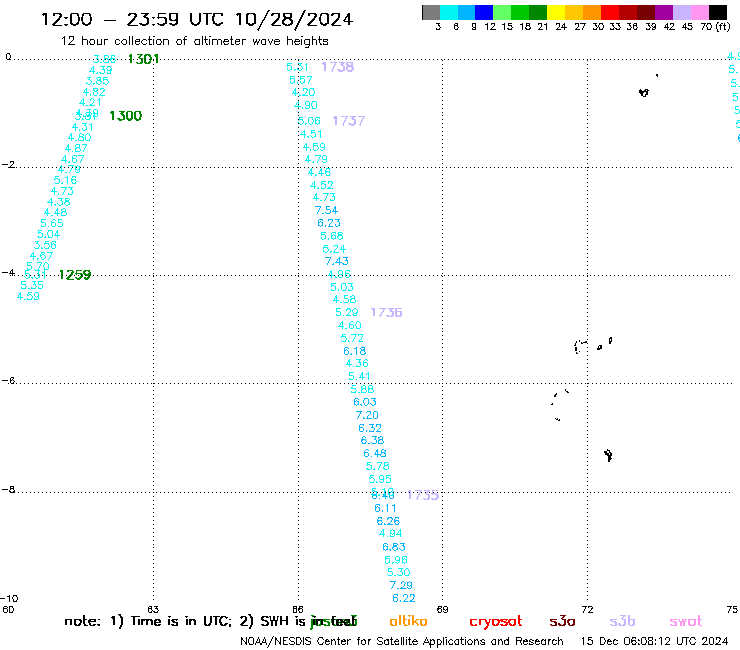Screen dimensions: 740x650
Task: Click the 1736 time stamp label
Action: [x=386, y=312]
